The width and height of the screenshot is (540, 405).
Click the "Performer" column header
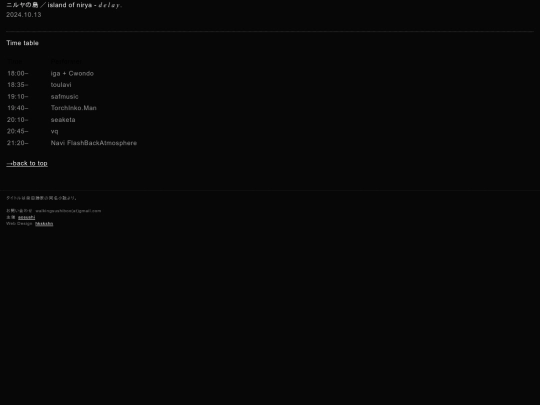point(66,62)
